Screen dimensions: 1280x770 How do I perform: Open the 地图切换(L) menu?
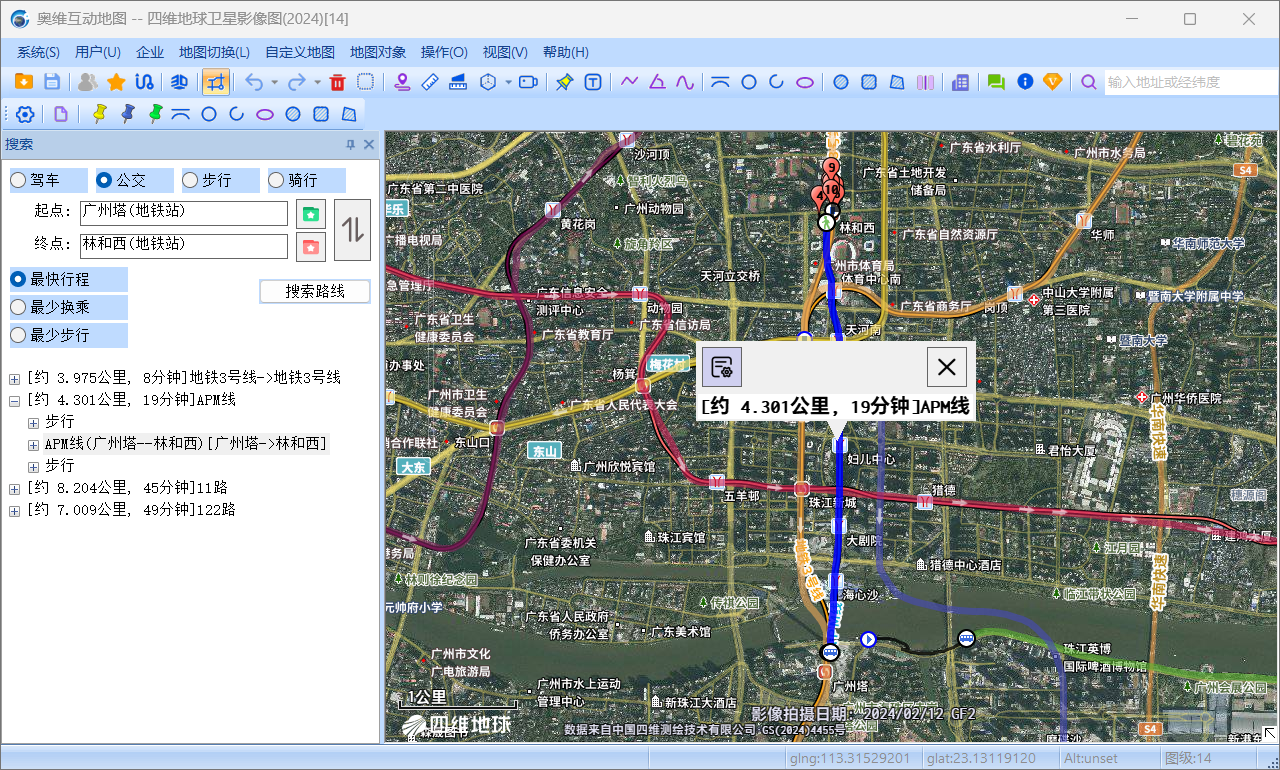tap(214, 52)
